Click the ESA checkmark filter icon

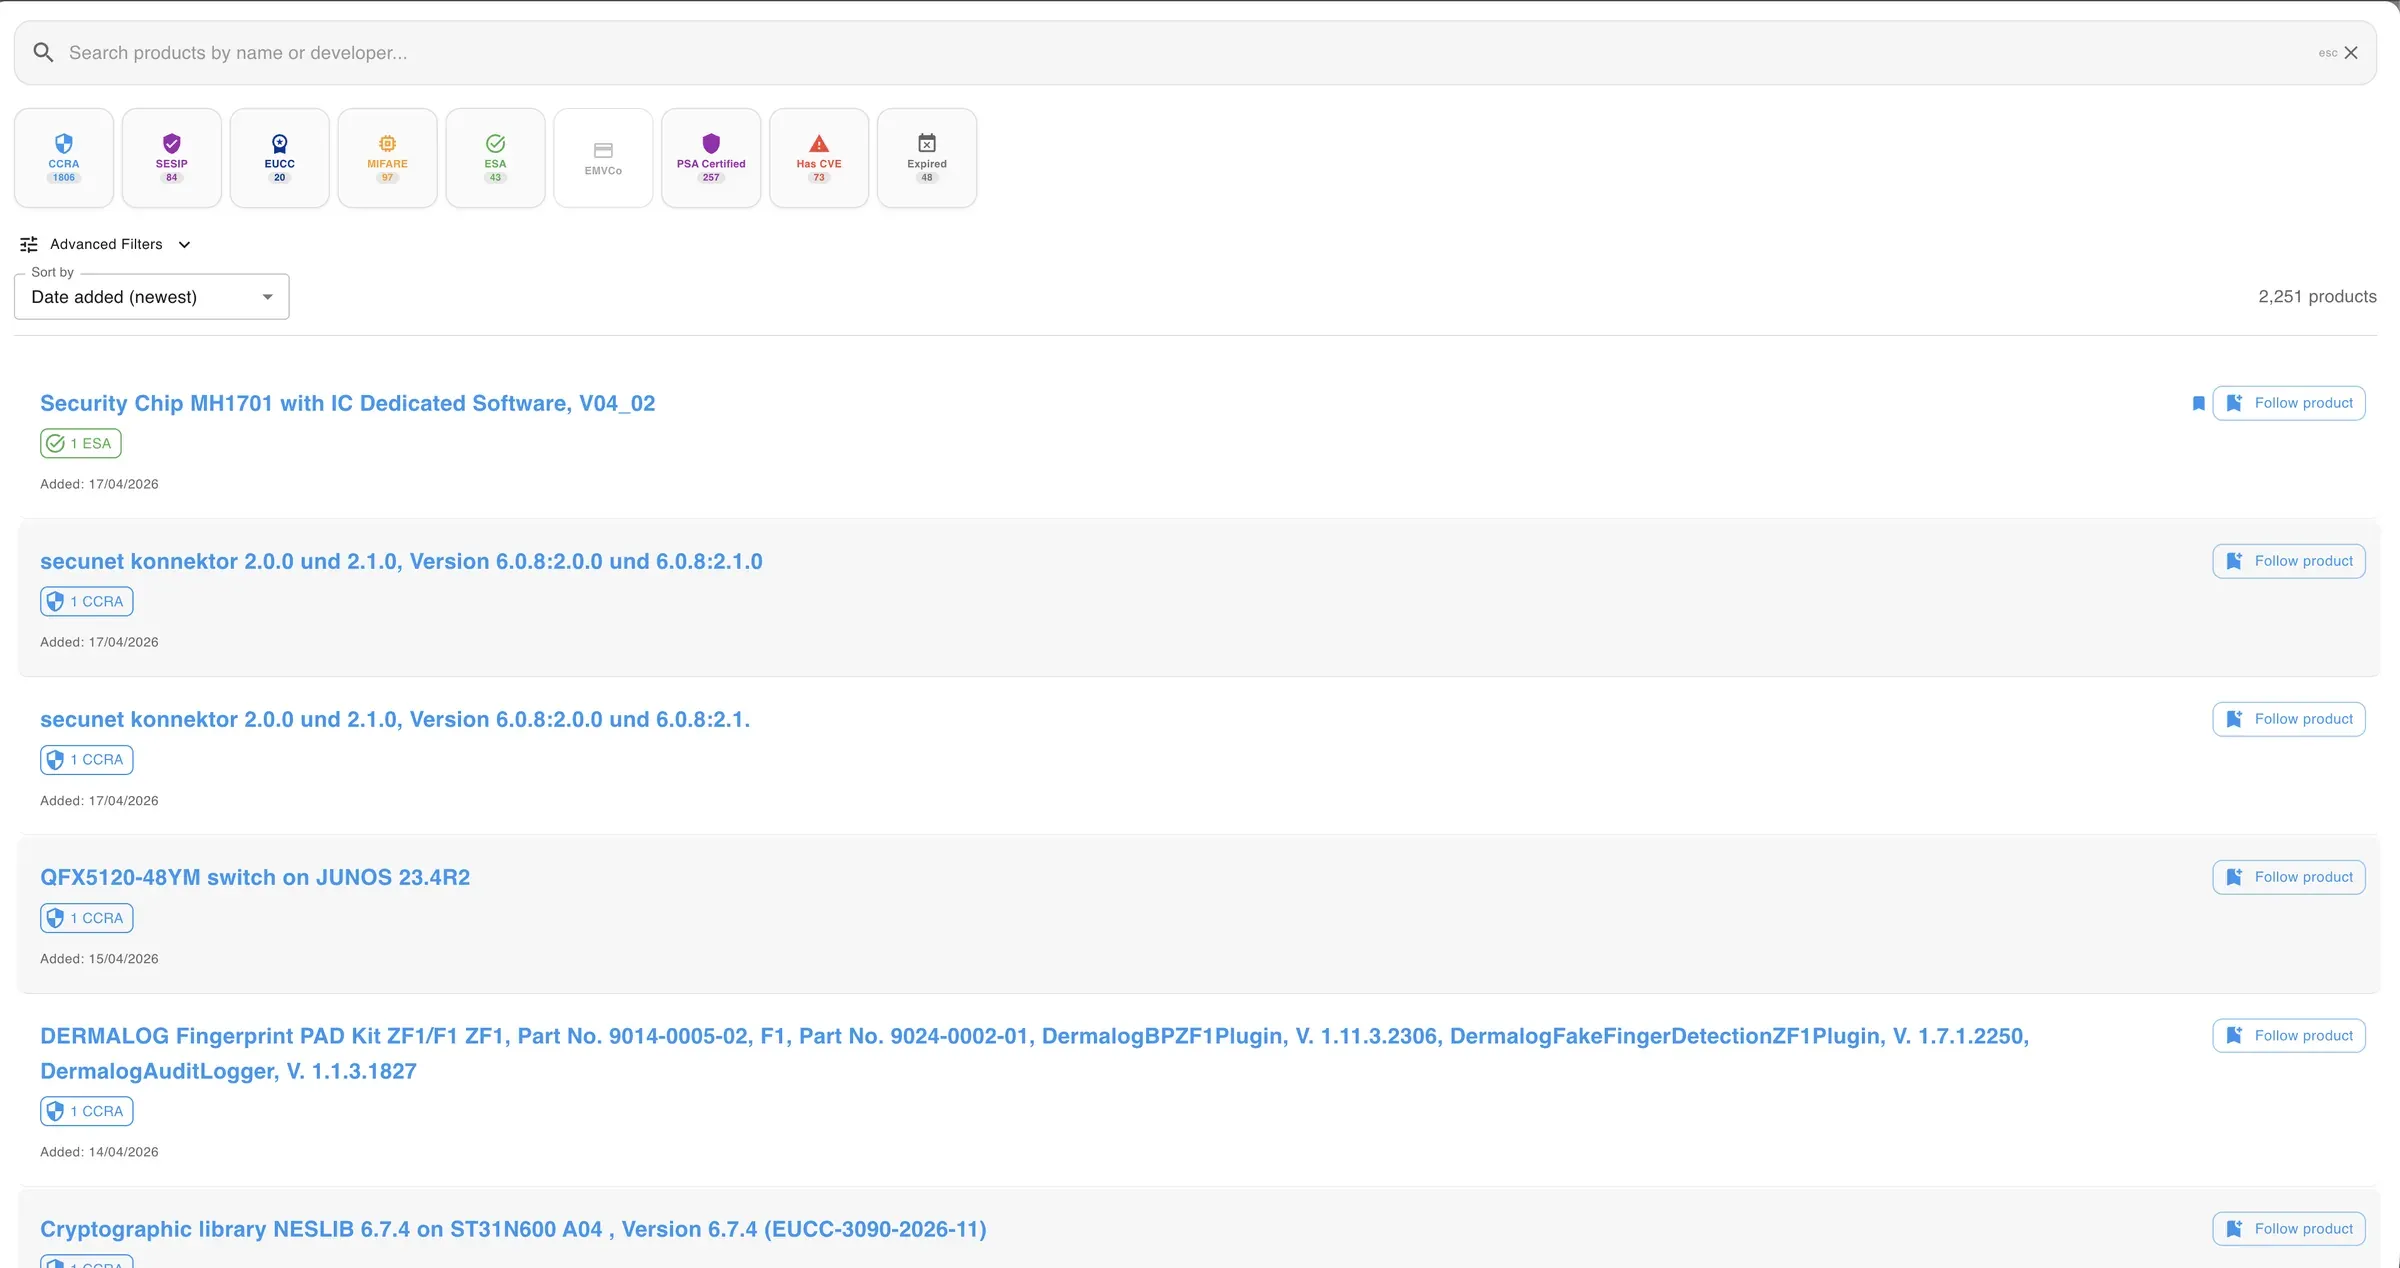point(495,144)
